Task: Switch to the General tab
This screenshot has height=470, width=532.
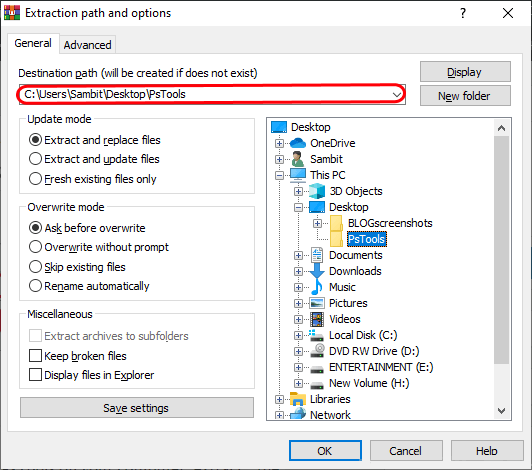Action: pyautogui.click(x=33, y=43)
